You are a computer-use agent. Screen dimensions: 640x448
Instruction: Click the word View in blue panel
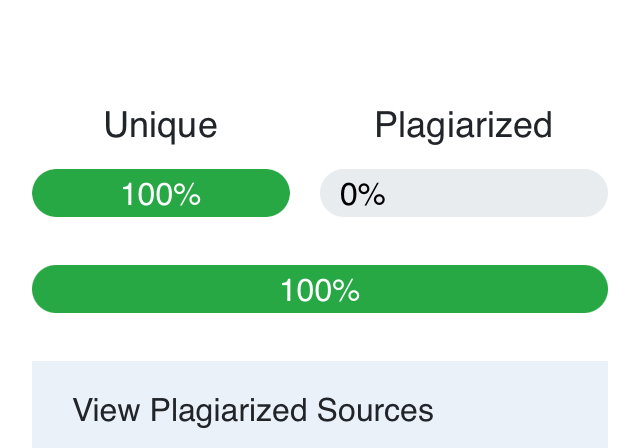[107, 410]
